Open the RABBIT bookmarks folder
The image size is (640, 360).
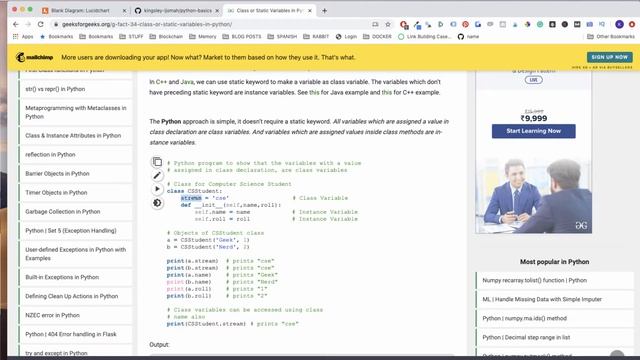click(x=316, y=37)
